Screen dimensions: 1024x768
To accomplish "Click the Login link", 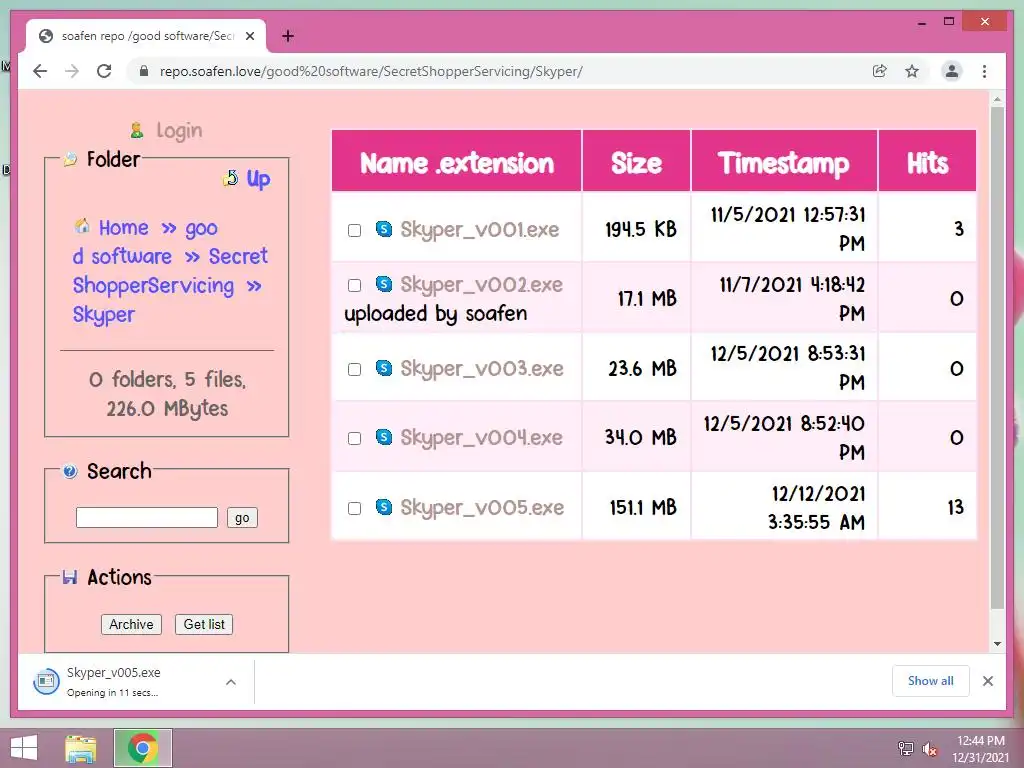I will [179, 131].
